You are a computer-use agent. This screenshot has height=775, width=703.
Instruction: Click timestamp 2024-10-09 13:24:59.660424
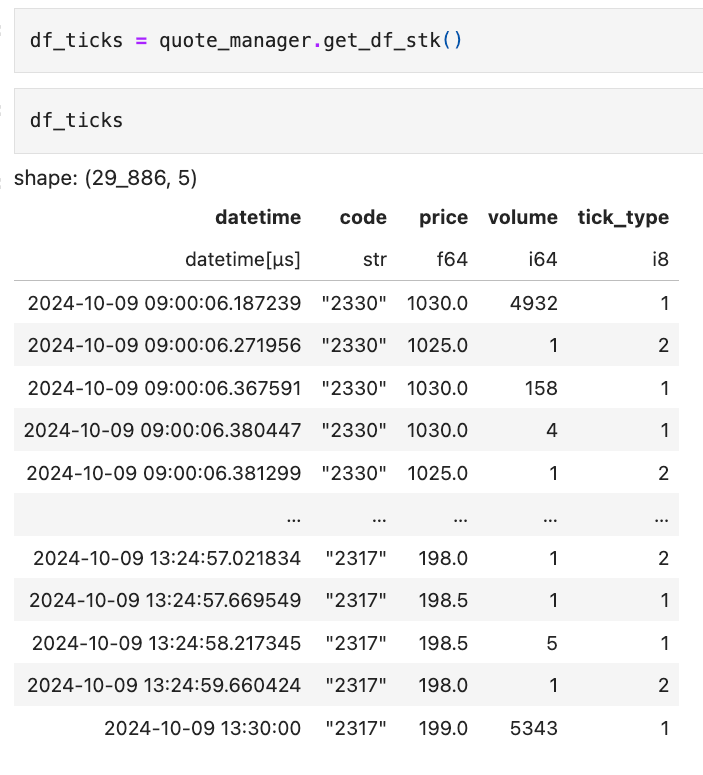tap(164, 685)
